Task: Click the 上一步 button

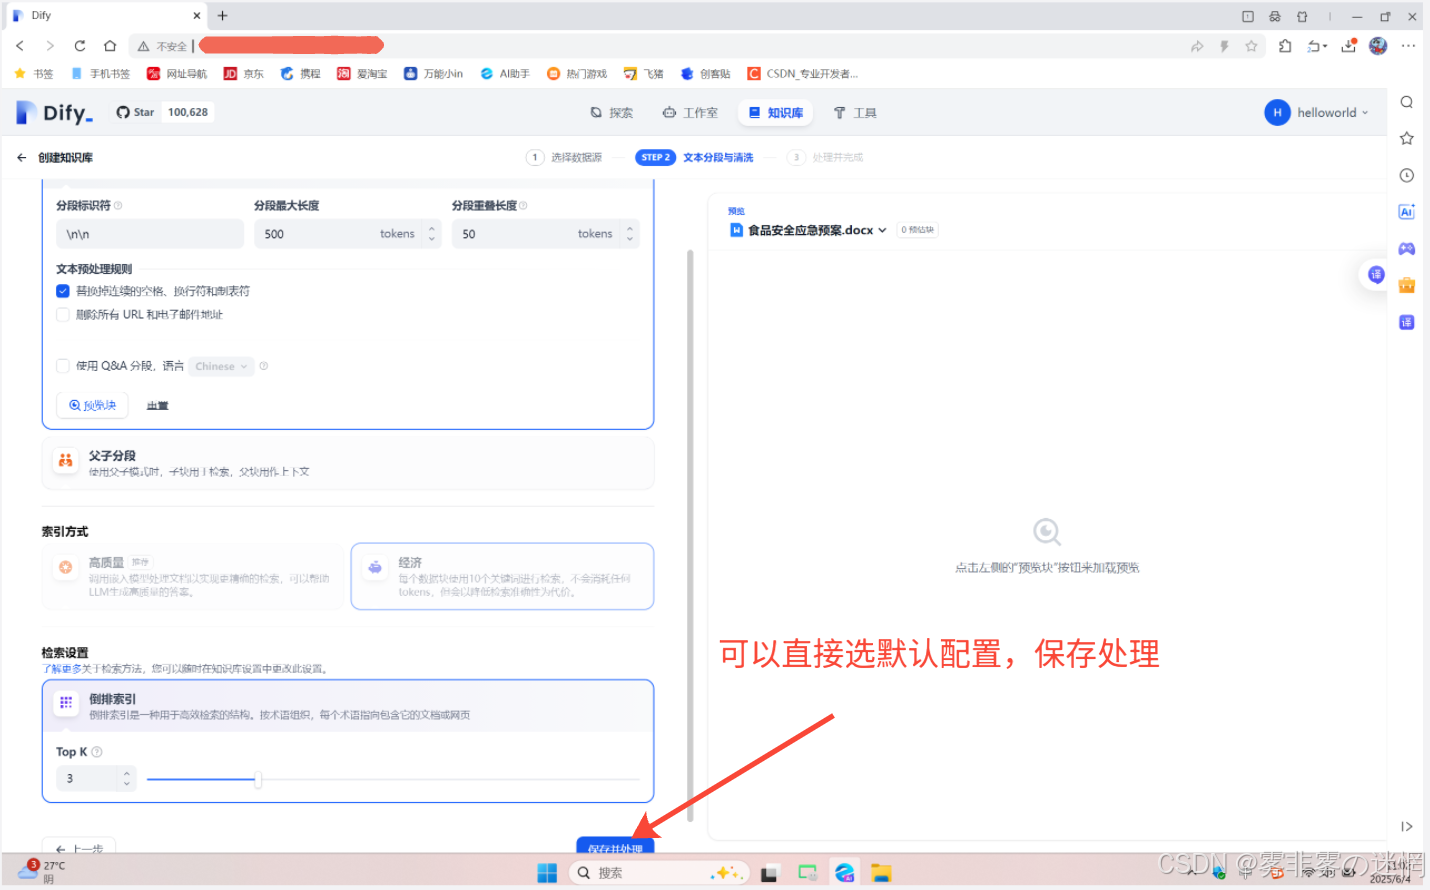Action: pyautogui.click(x=79, y=846)
